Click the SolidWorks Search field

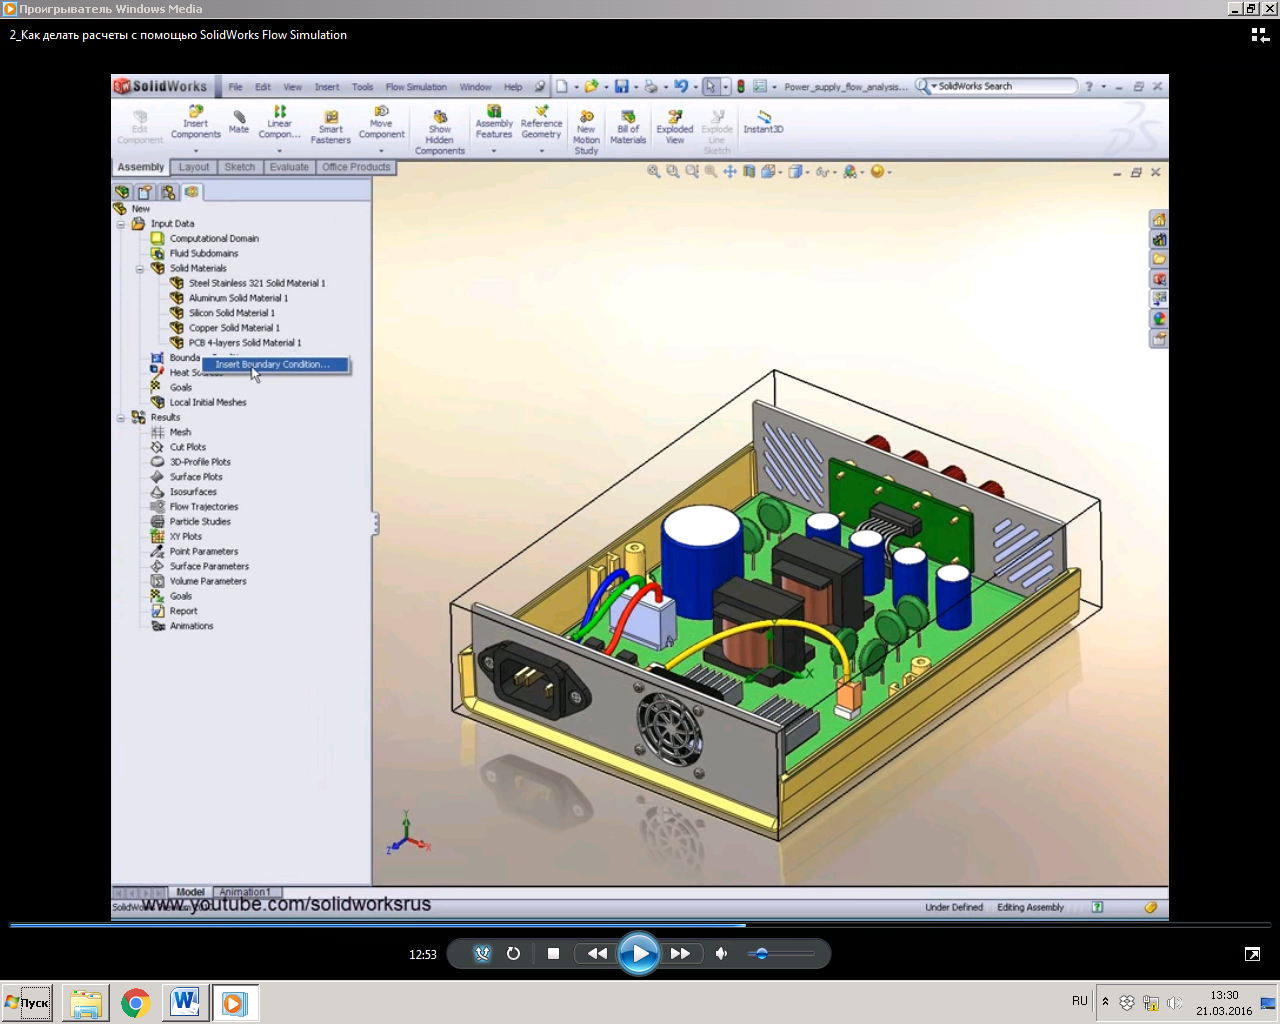point(1005,87)
